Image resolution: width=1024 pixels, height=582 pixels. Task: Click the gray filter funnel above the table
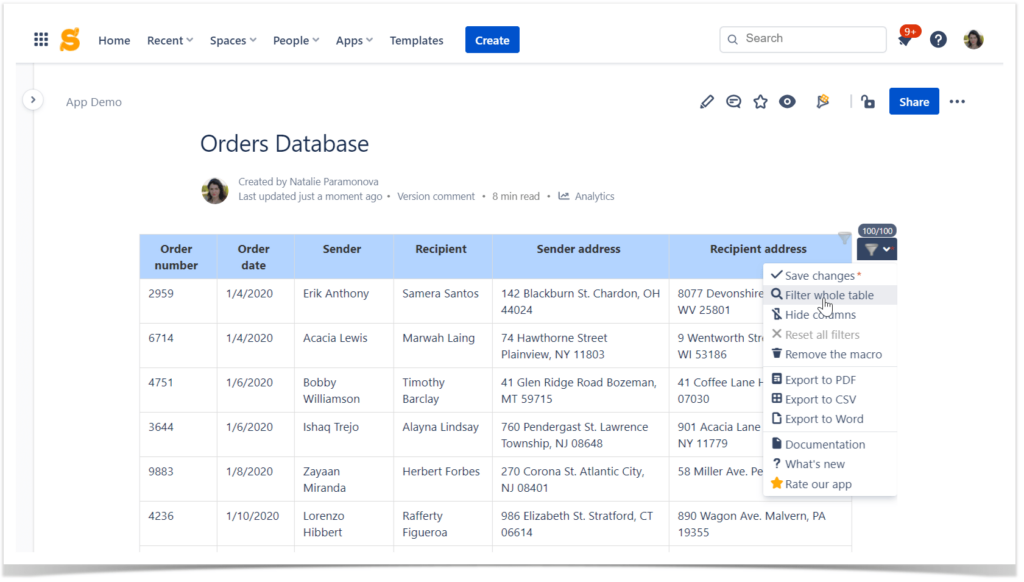click(x=844, y=239)
